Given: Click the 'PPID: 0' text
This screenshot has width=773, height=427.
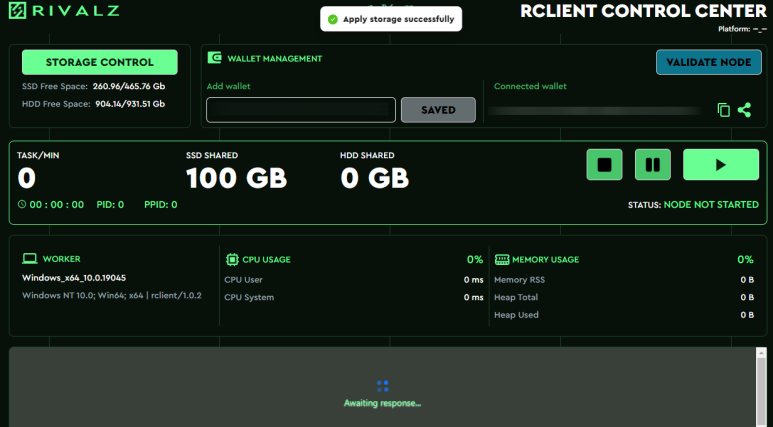Looking at the screenshot, I should tap(161, 205).
